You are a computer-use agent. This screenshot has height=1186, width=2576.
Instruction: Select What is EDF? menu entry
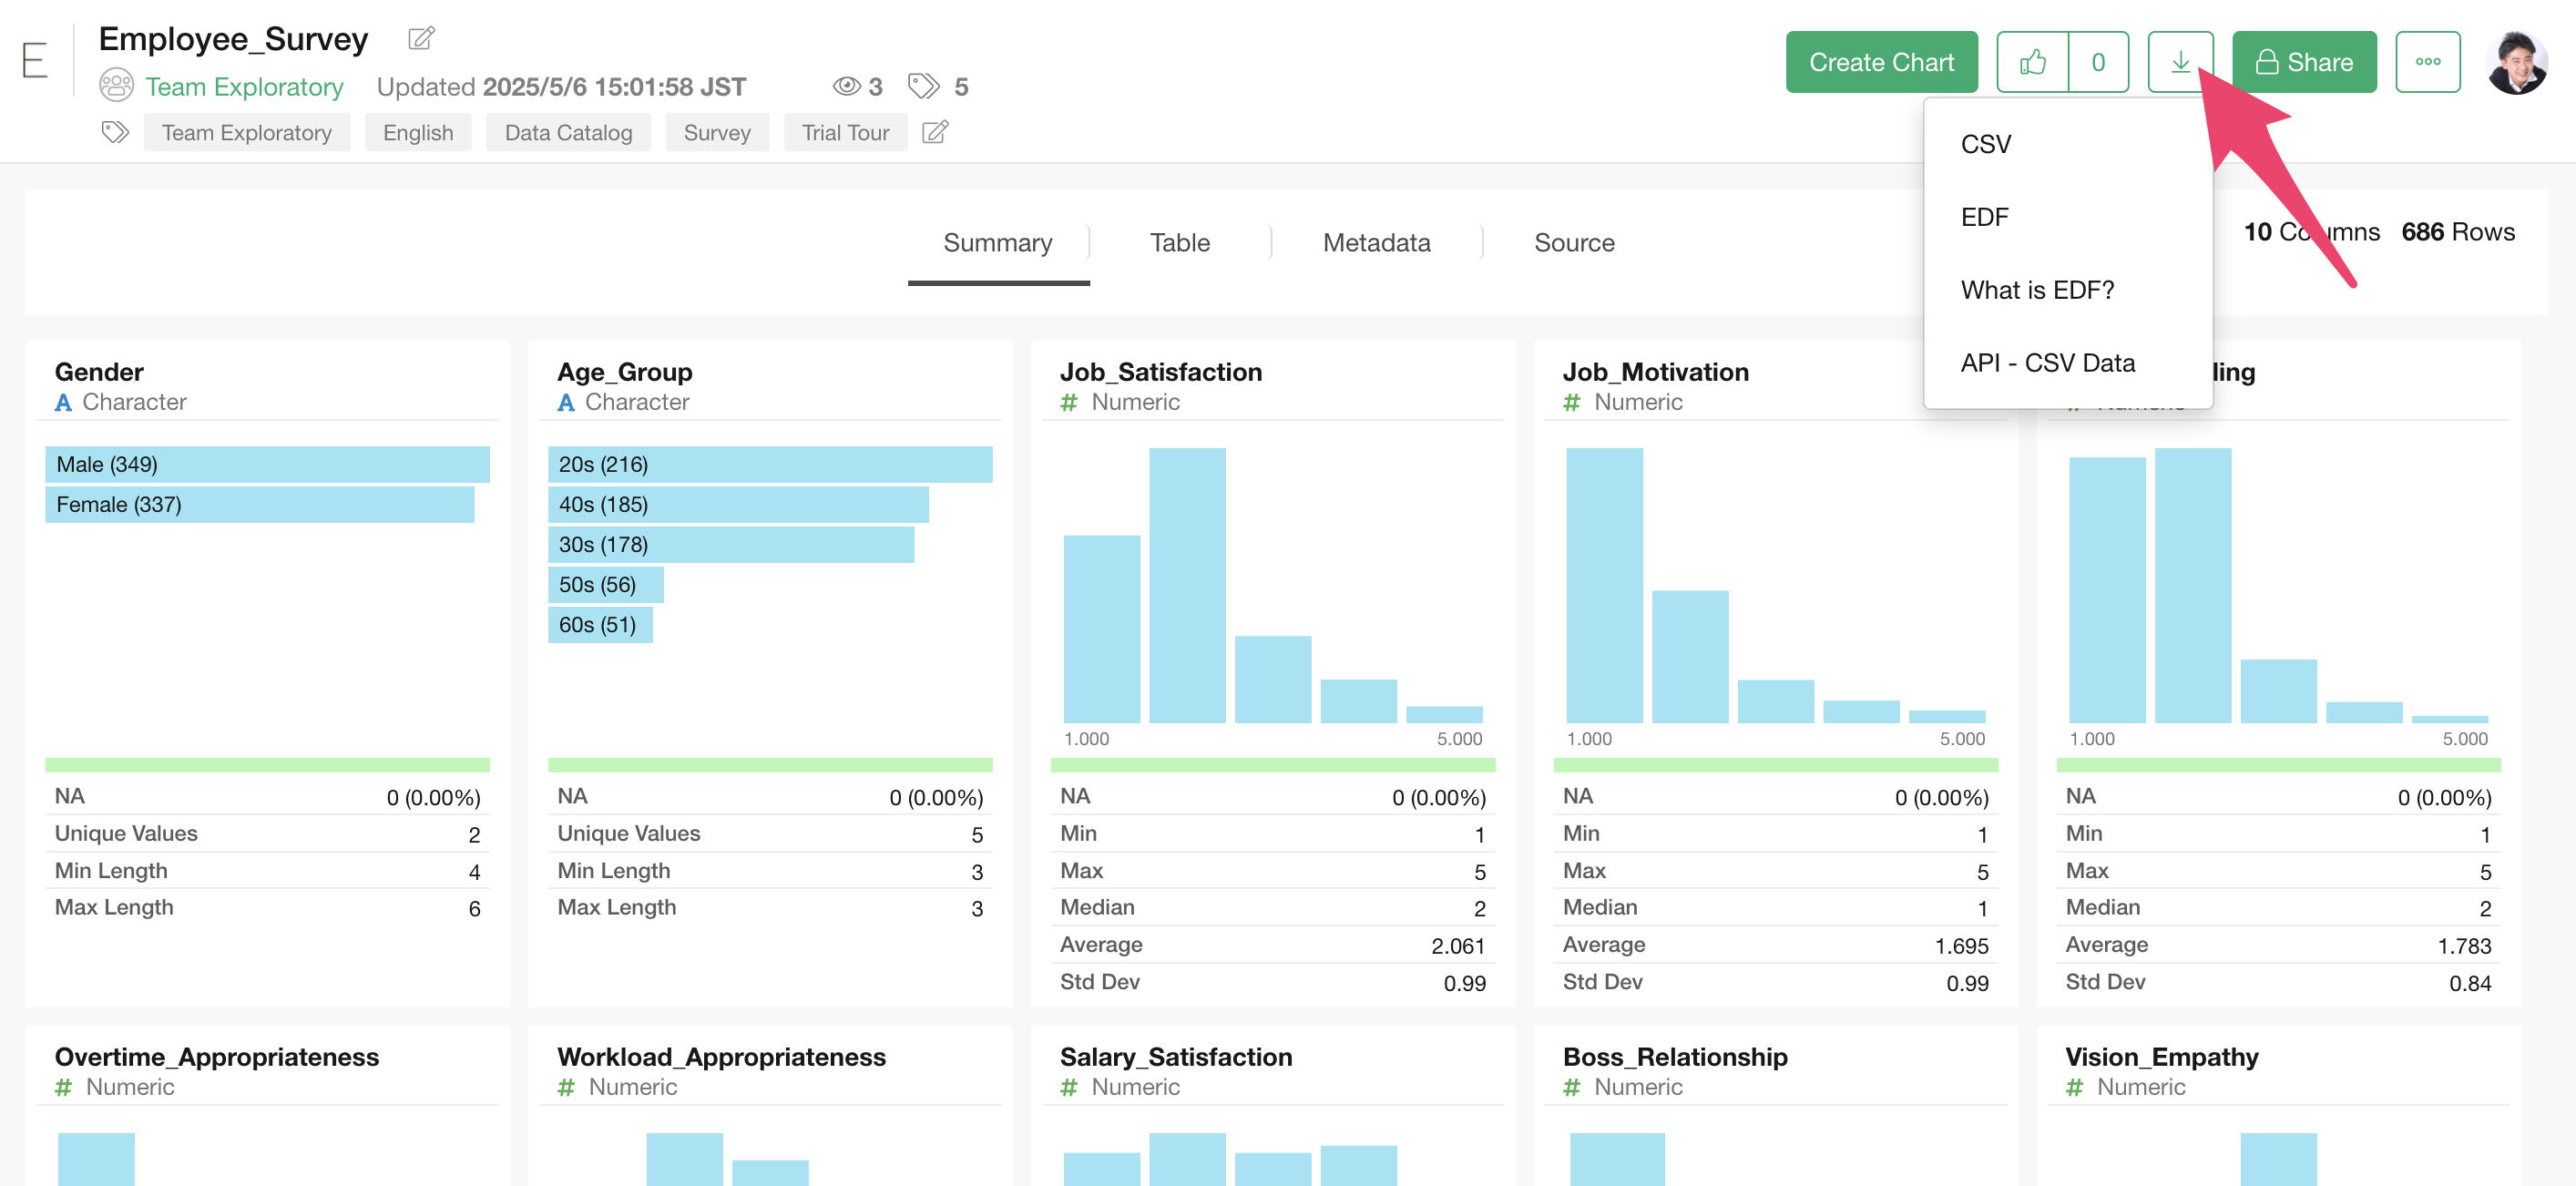(x=2037, y=290)
